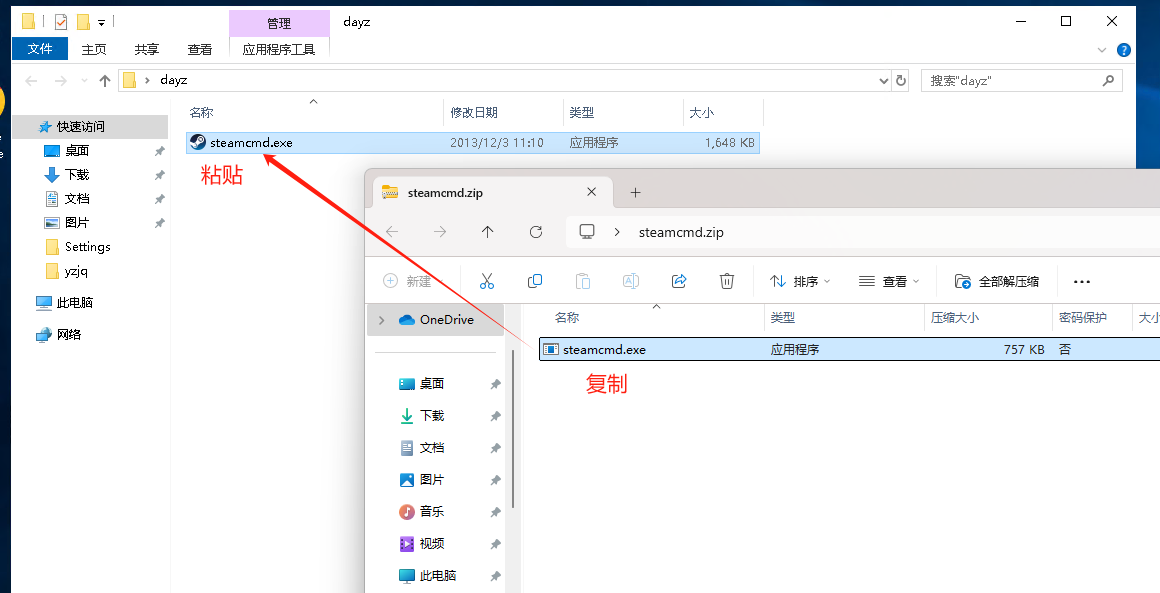Viewport: 1160px width, 593px height.
Task: Click the pin next to 下载 in dayz sidebar
Action: click(x=159, y=175)
